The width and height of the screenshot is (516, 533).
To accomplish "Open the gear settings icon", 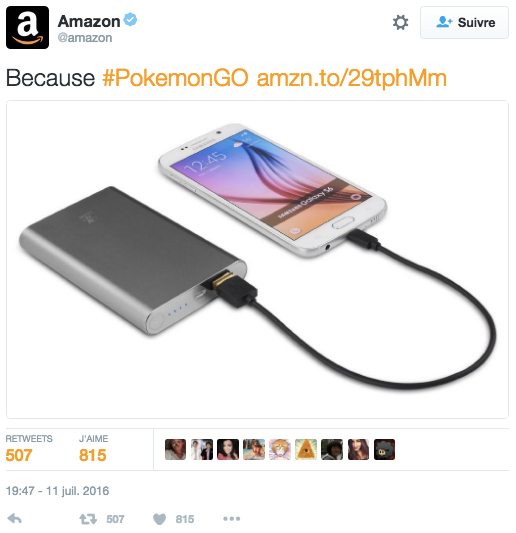I will (400, 23).
